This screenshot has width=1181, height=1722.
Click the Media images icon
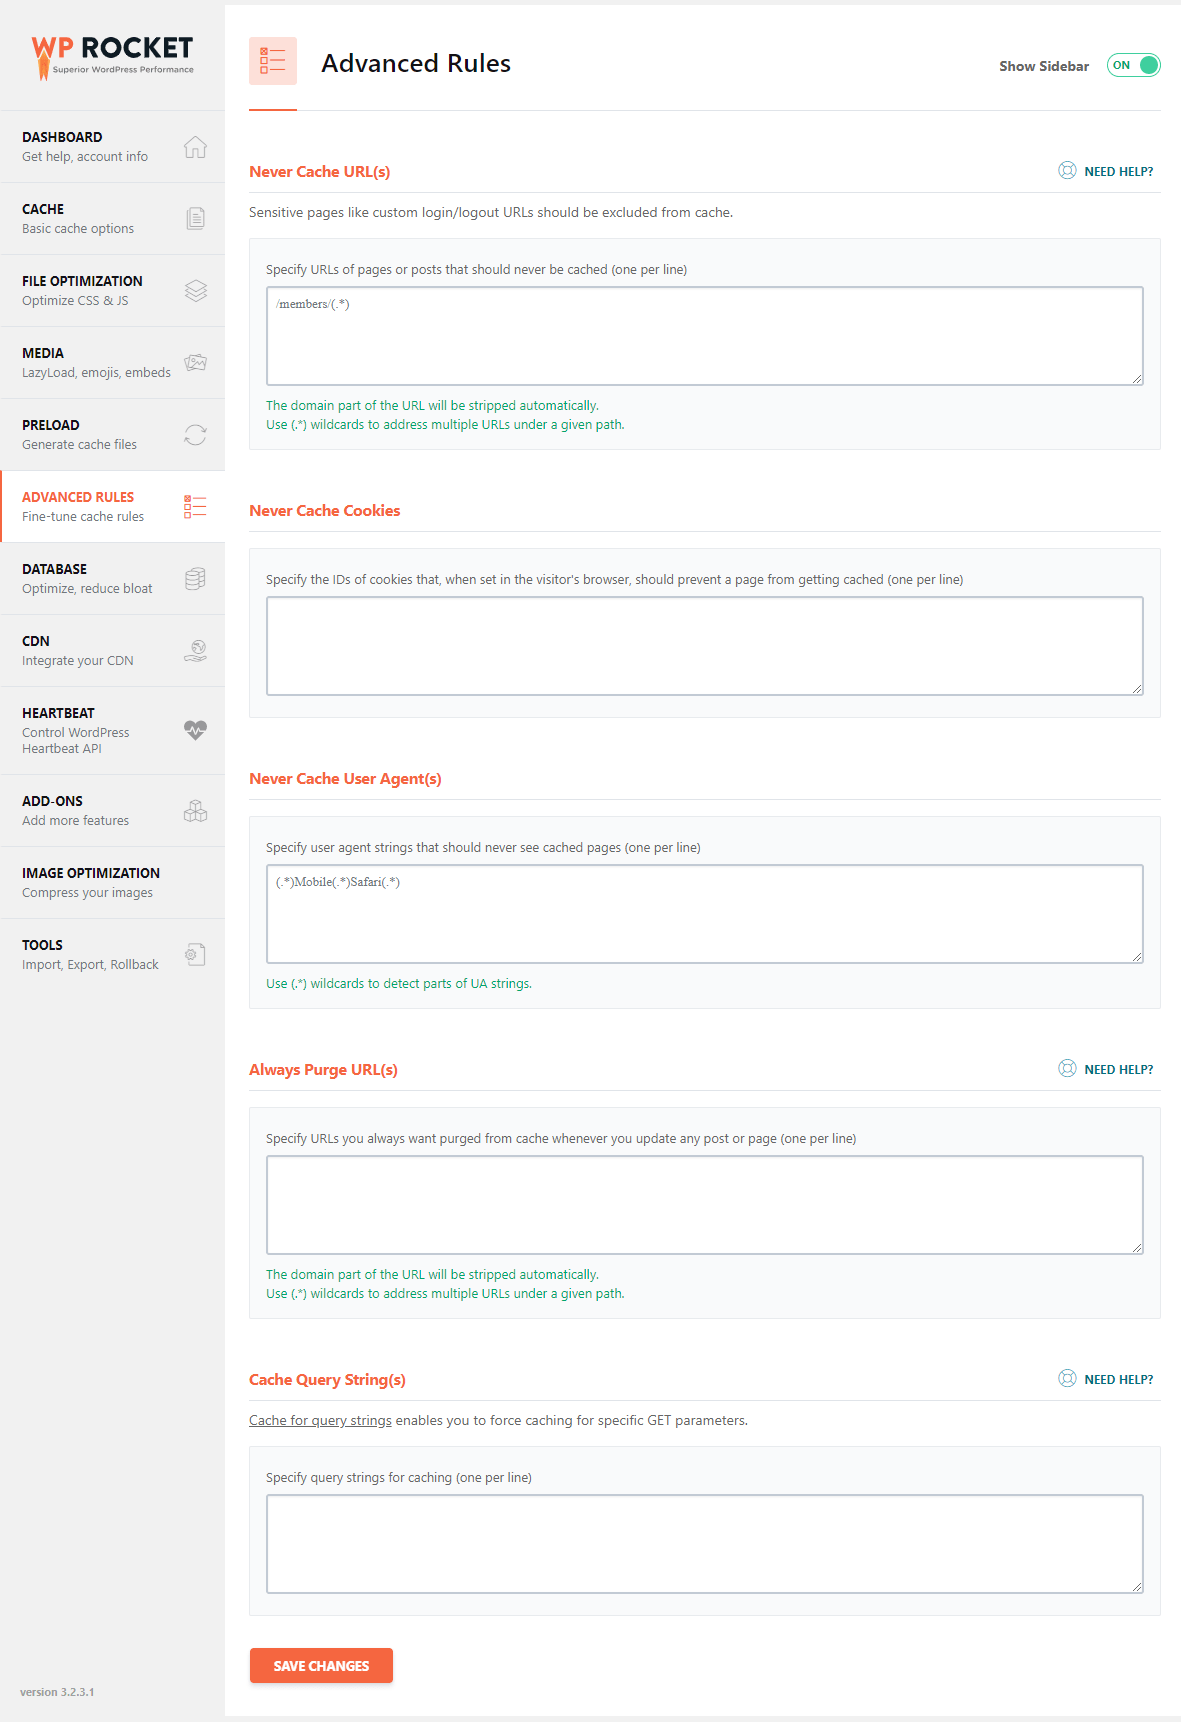click(195, 362)
